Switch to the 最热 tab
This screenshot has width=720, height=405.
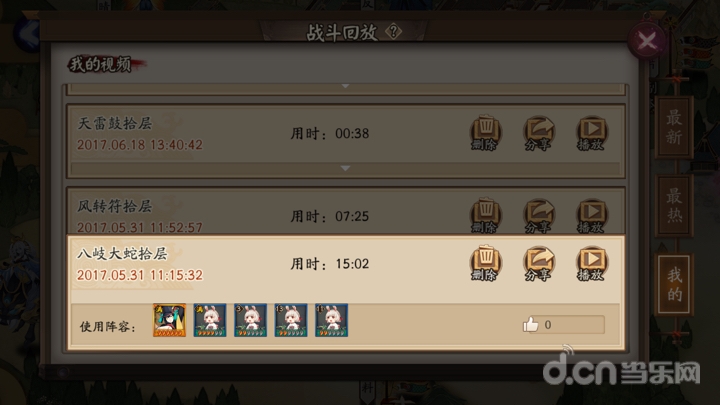(x=674, y=205)
